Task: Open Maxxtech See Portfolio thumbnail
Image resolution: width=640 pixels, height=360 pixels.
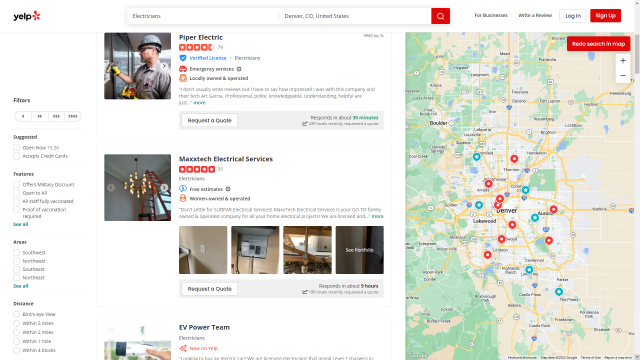Action: tap(360, 250)
